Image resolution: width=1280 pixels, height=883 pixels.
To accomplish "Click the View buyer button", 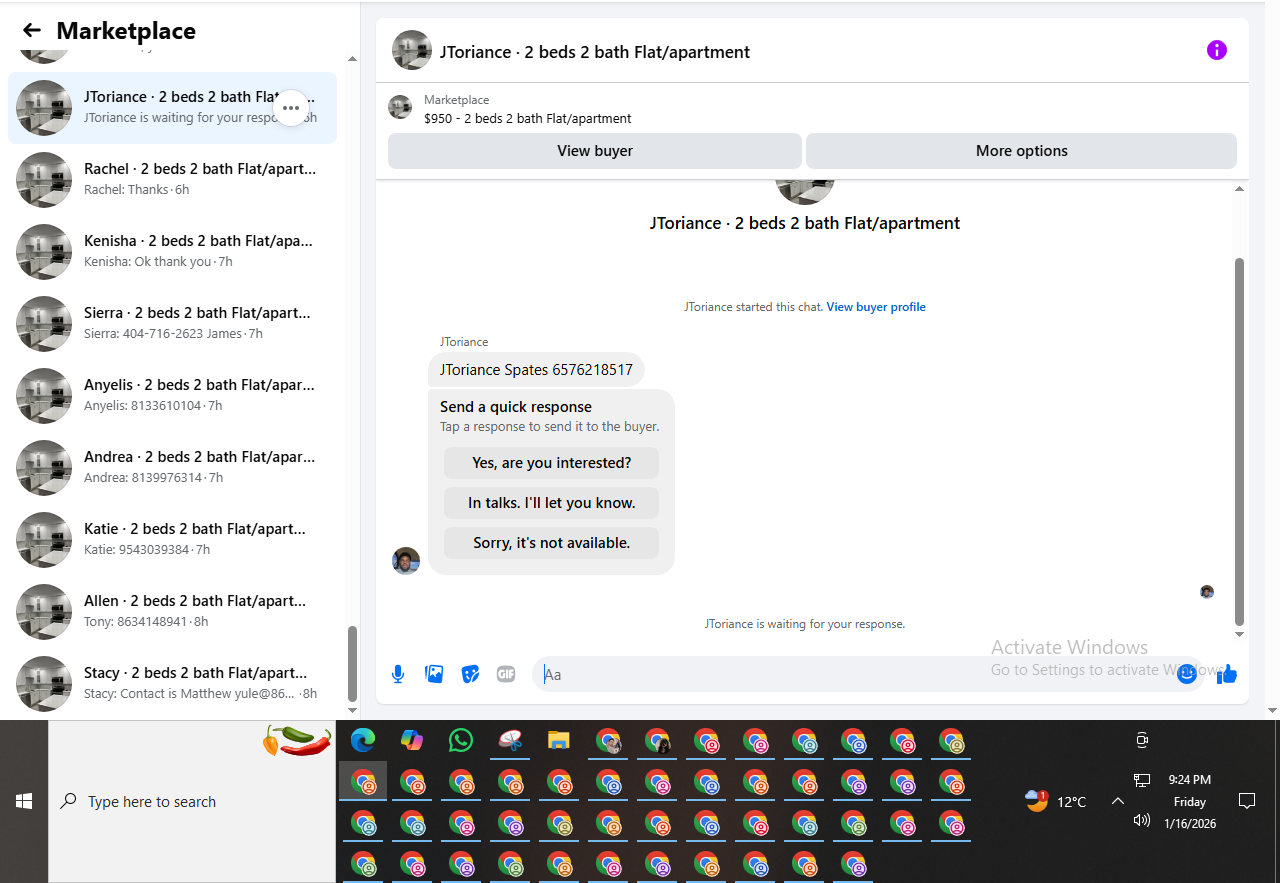I will (595, 151).
